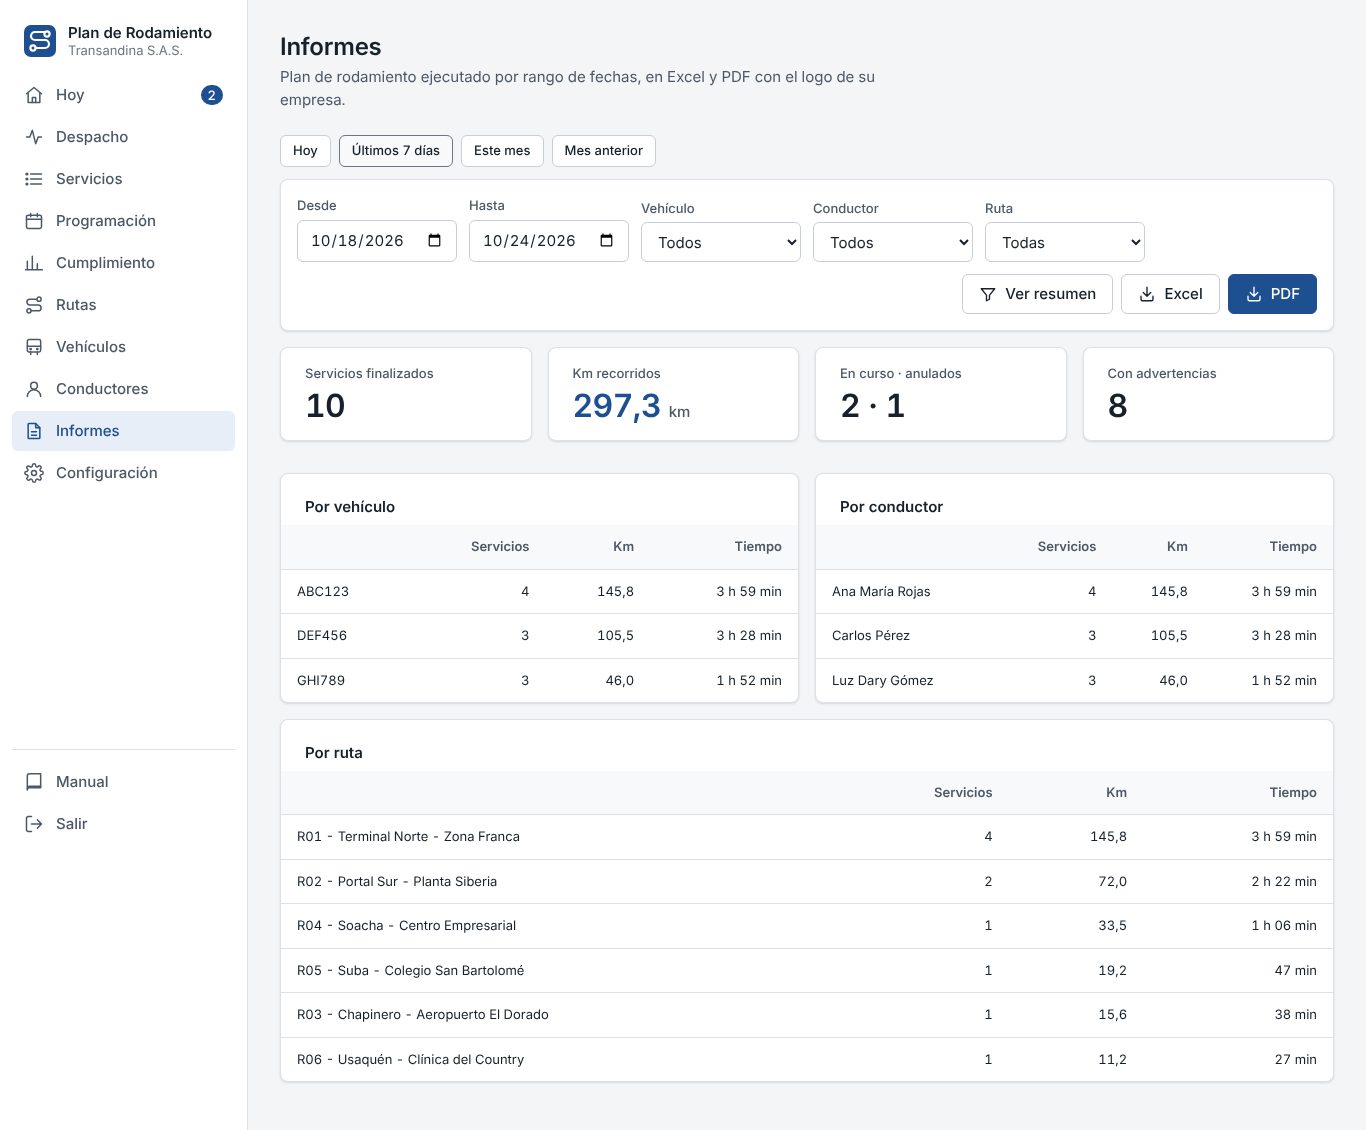Click the Plan de Rodamiento logo icon
This screenshot has height=1130, width=1366.
[40, 41]
